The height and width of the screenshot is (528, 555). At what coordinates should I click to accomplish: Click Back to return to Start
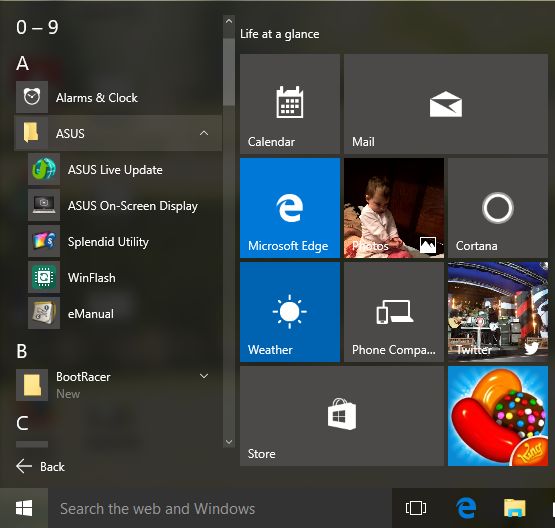click(40, 466)
